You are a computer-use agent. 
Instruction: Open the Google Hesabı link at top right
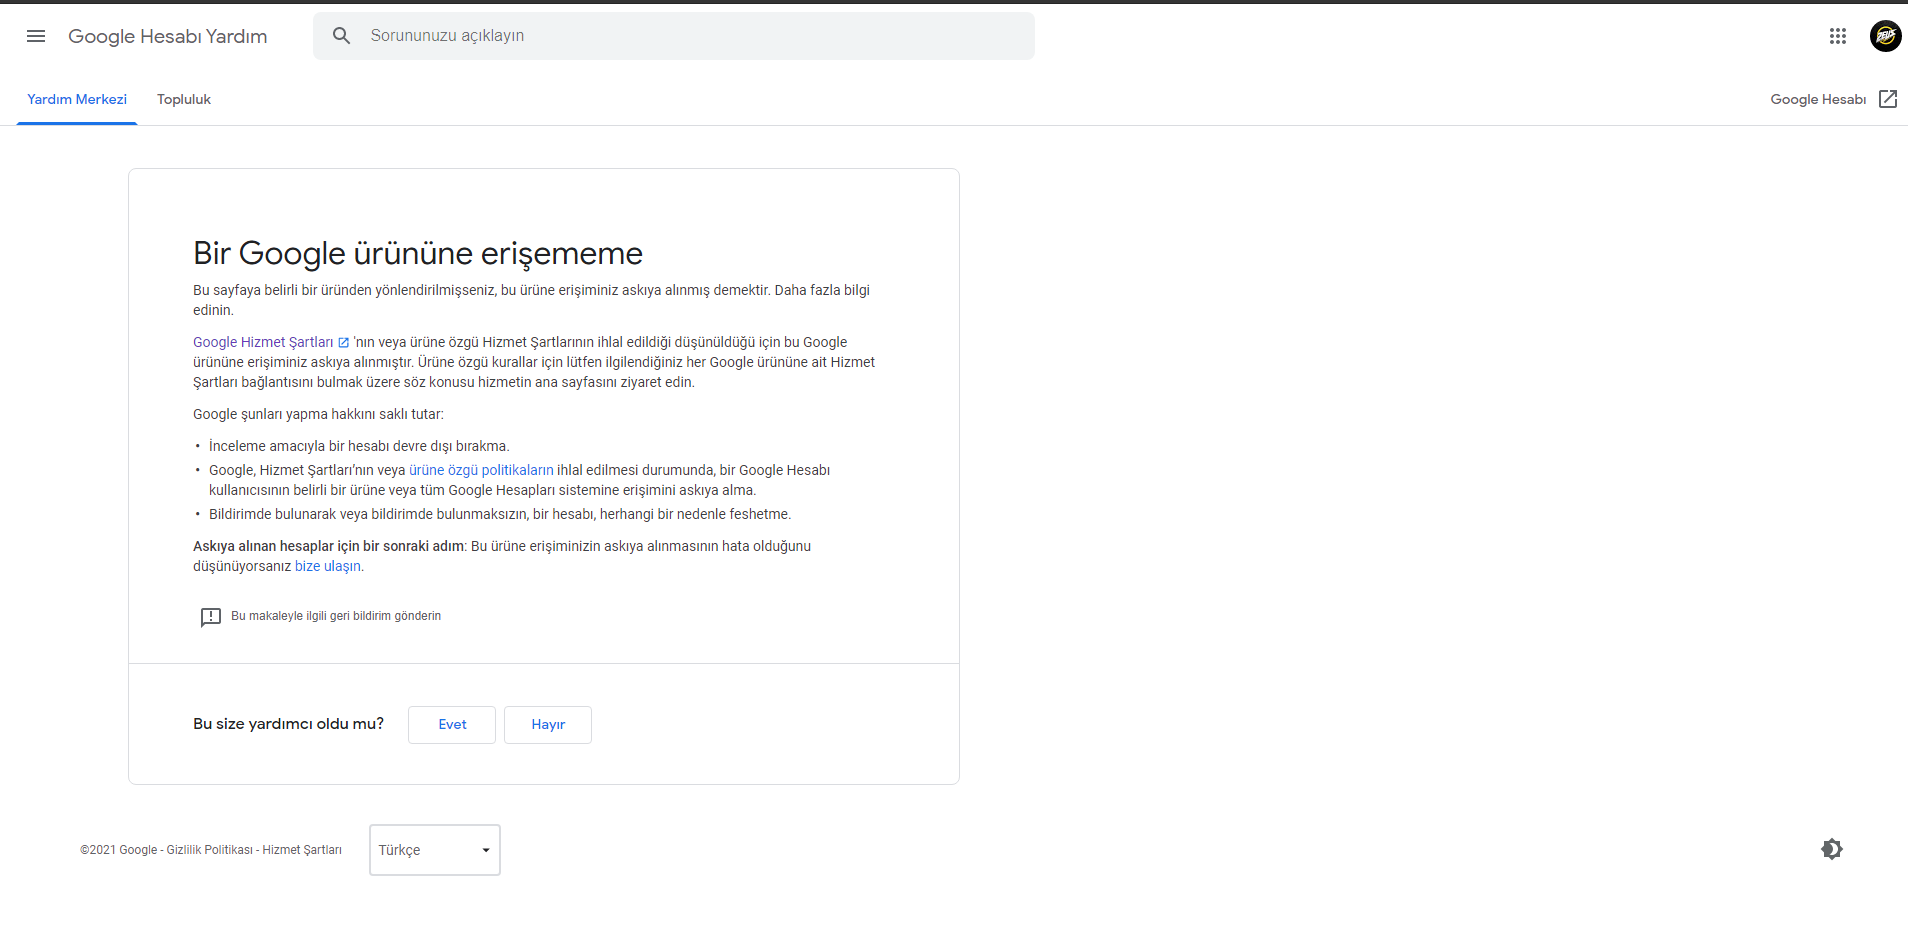coord(1818,99)
